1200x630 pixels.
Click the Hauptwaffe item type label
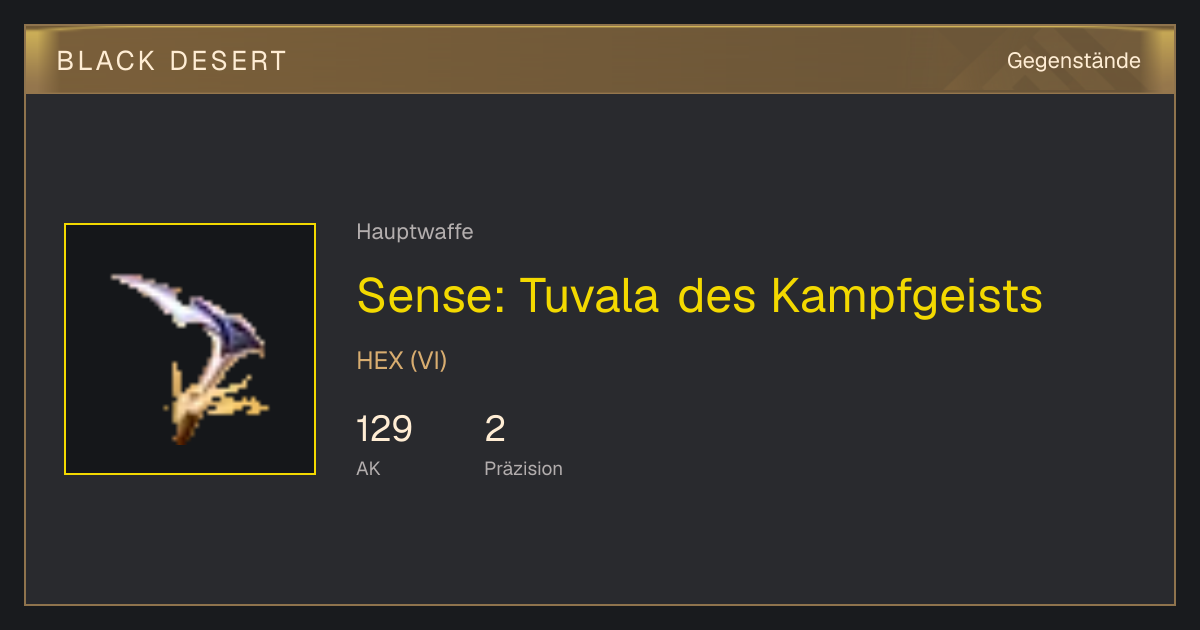coord(415,232)
